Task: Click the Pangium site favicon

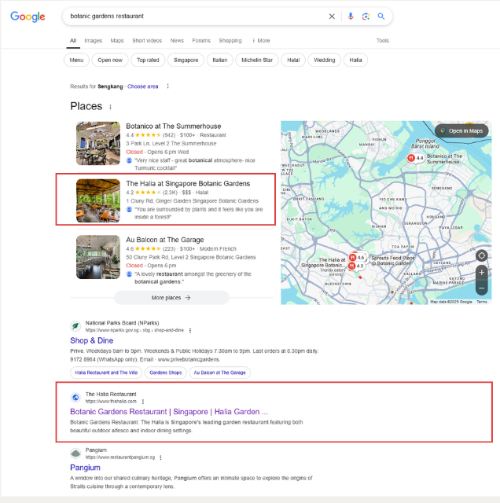Action: coord(76,453)
